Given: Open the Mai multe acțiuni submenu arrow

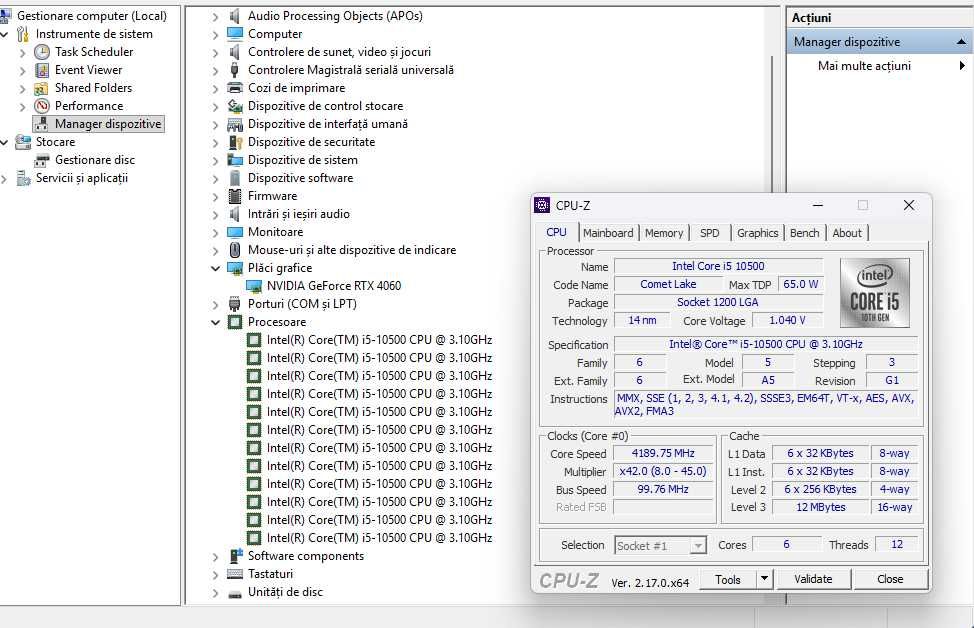Looking at the screenshot, I should 962,65.
